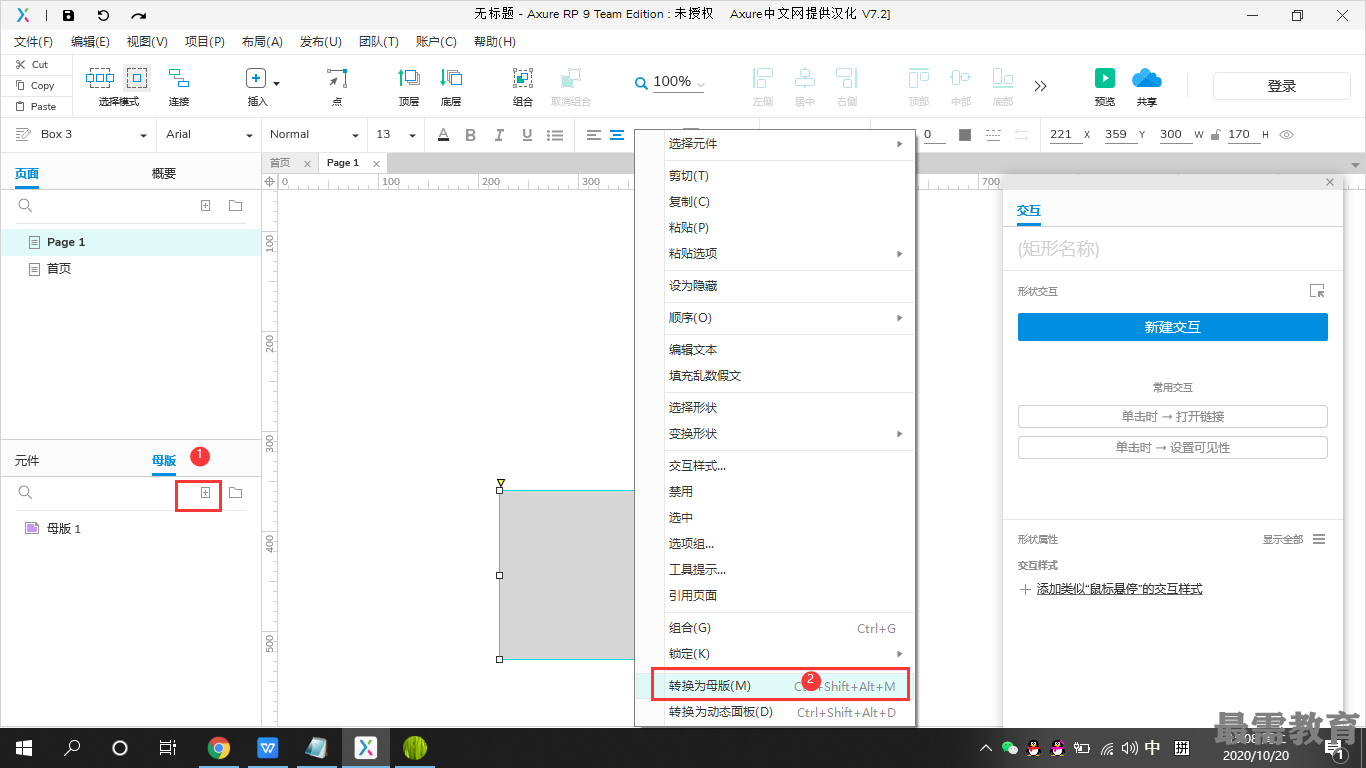
Task: Show more toolbar items with double chevron
Action: click(x=1041, y=86)
